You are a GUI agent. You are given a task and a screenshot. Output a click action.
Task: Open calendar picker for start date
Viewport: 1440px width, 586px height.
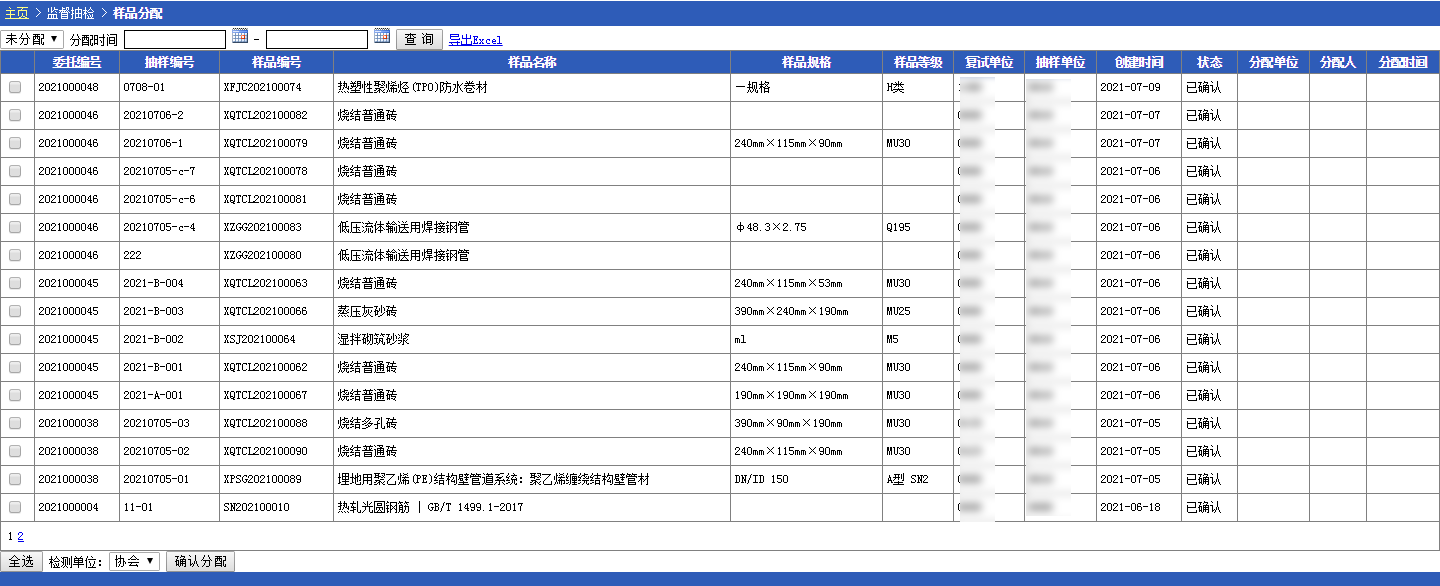point(240,37)
